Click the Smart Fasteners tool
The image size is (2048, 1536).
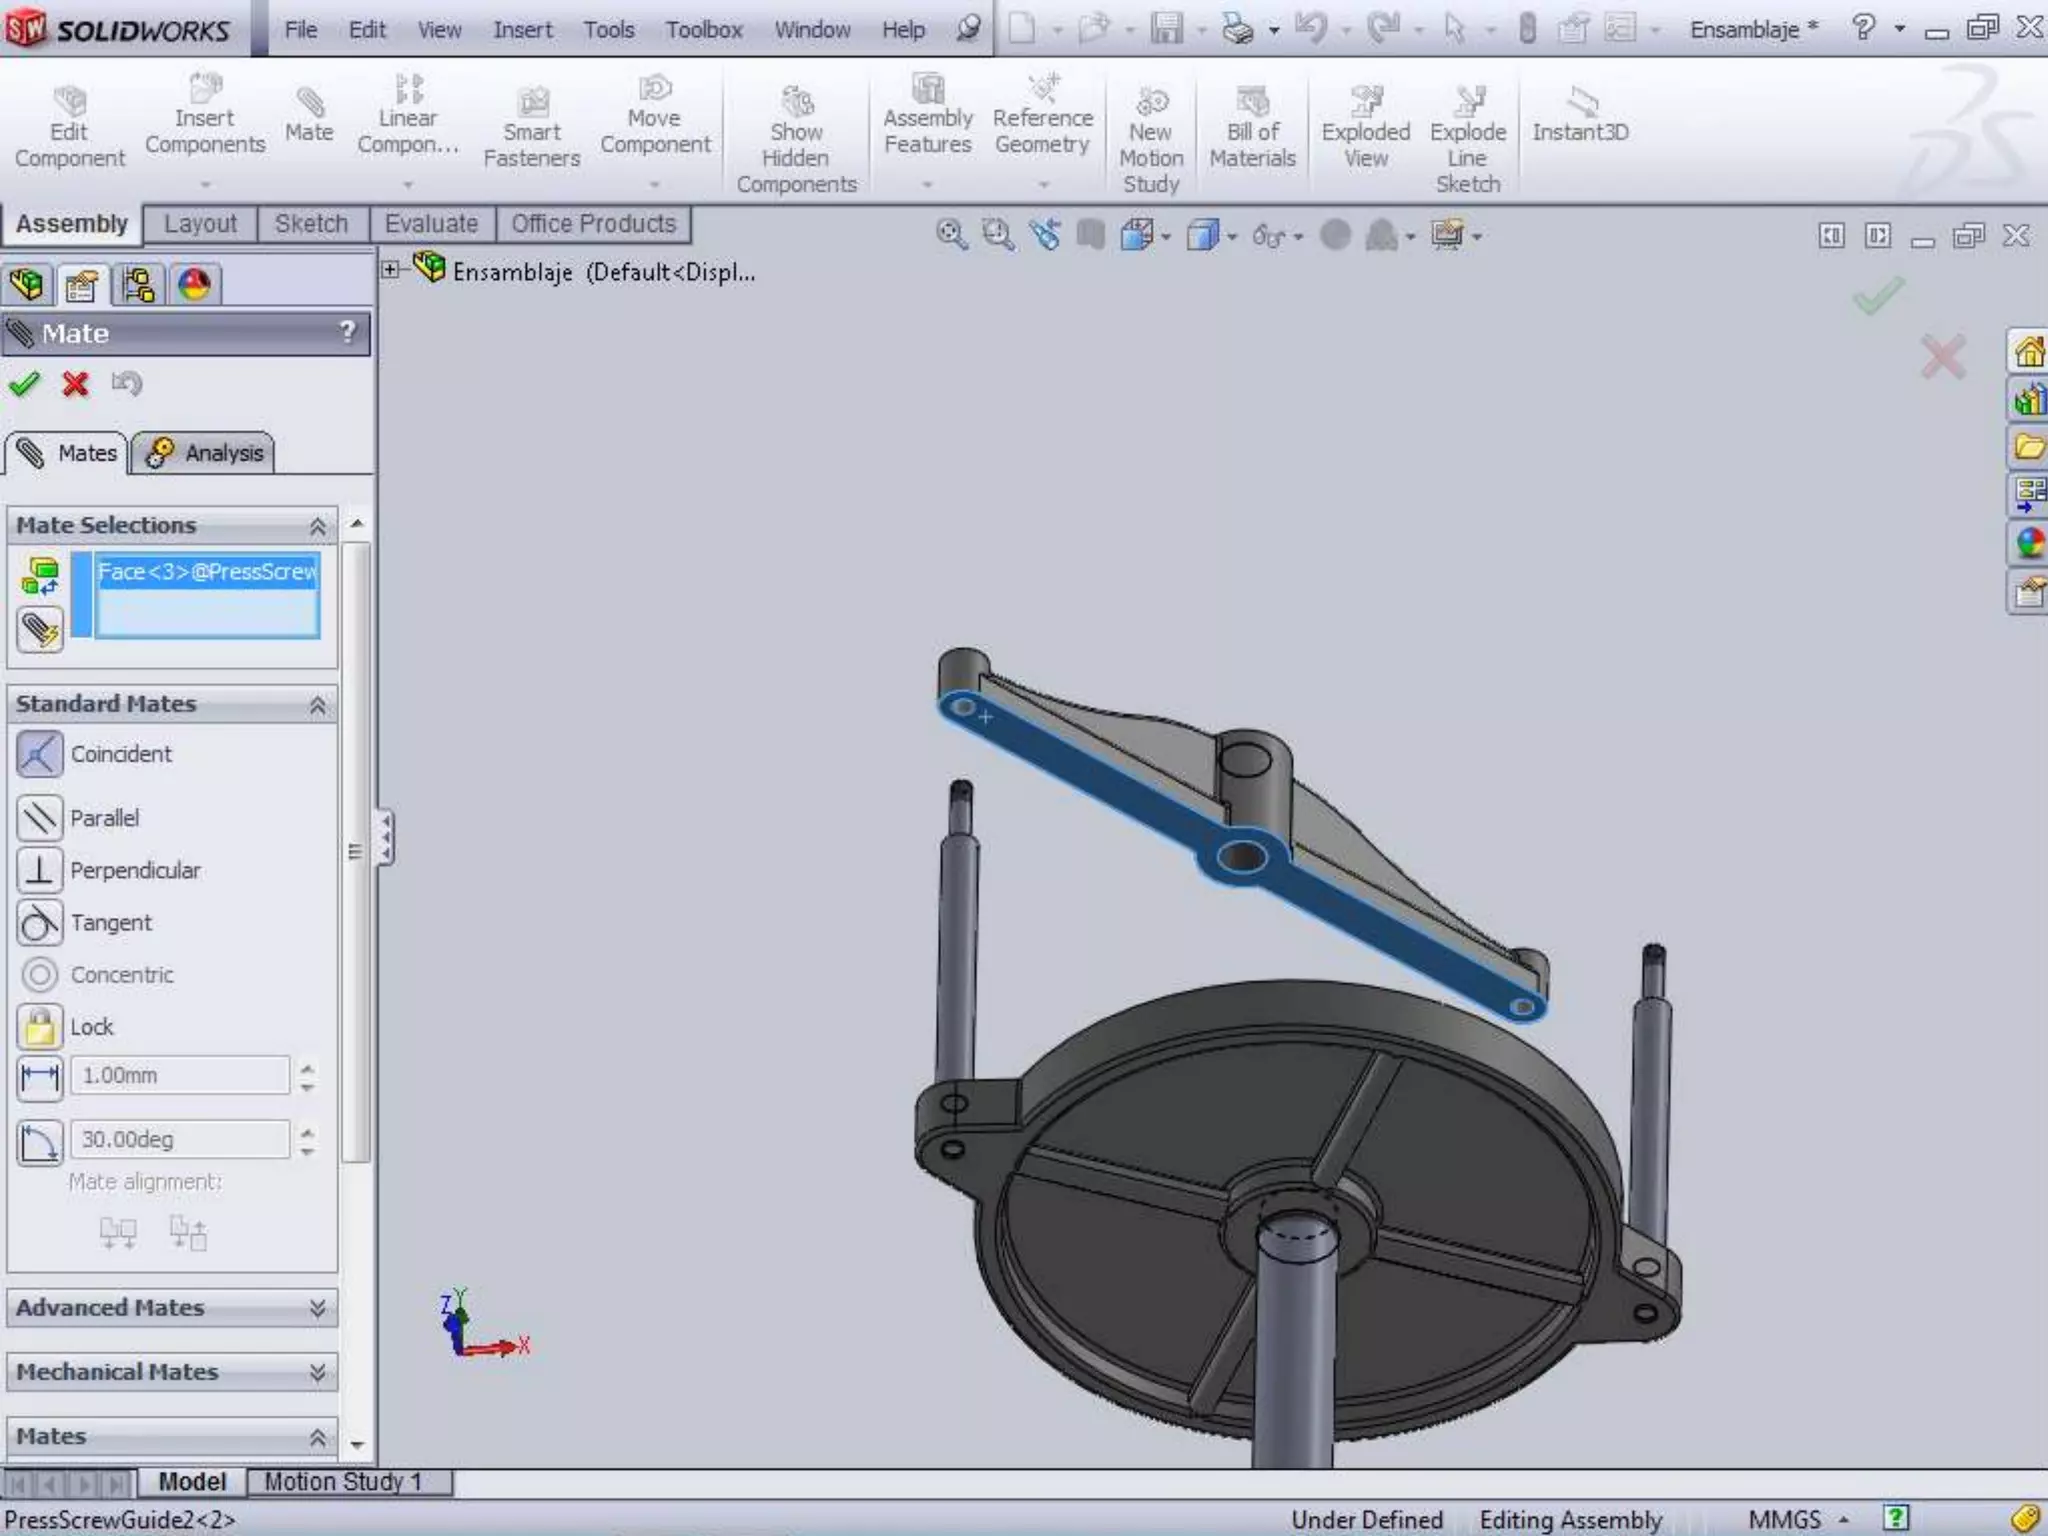(532, 128)
